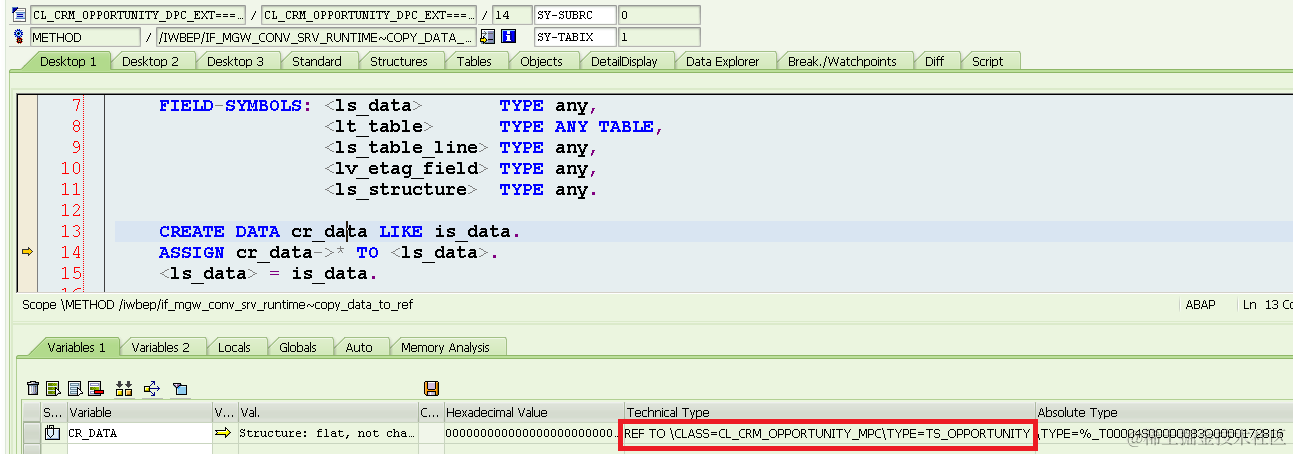Click the remove-row icon with red minus
Image resolution: width=1293 pixels, height=454 pixels.
click(96, 388)
